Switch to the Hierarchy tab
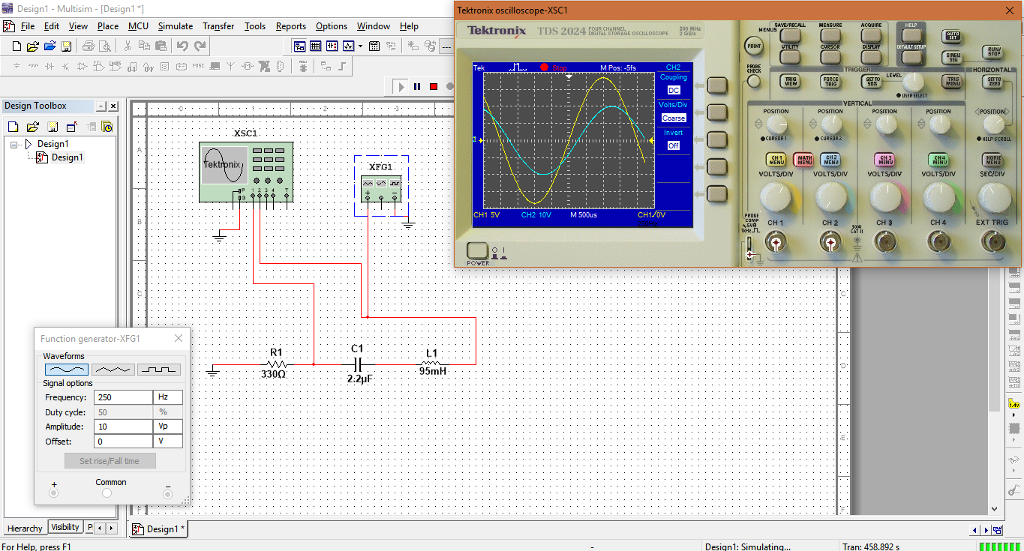The width and height of the screenshot is (1024, 551). [25, 528]
